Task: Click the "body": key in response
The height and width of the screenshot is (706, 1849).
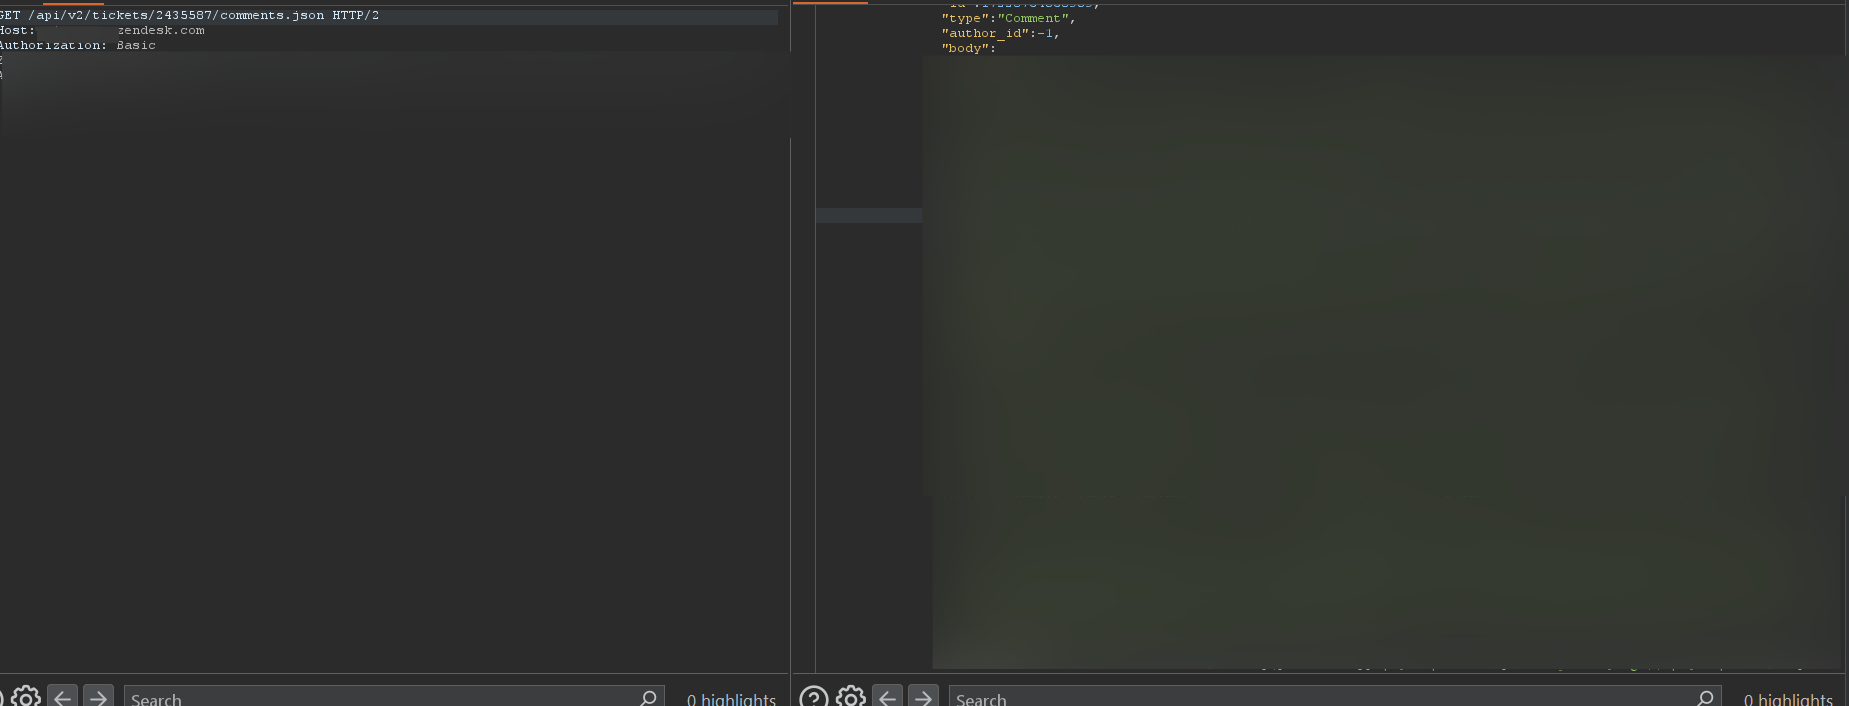Action: coord(968,49)
